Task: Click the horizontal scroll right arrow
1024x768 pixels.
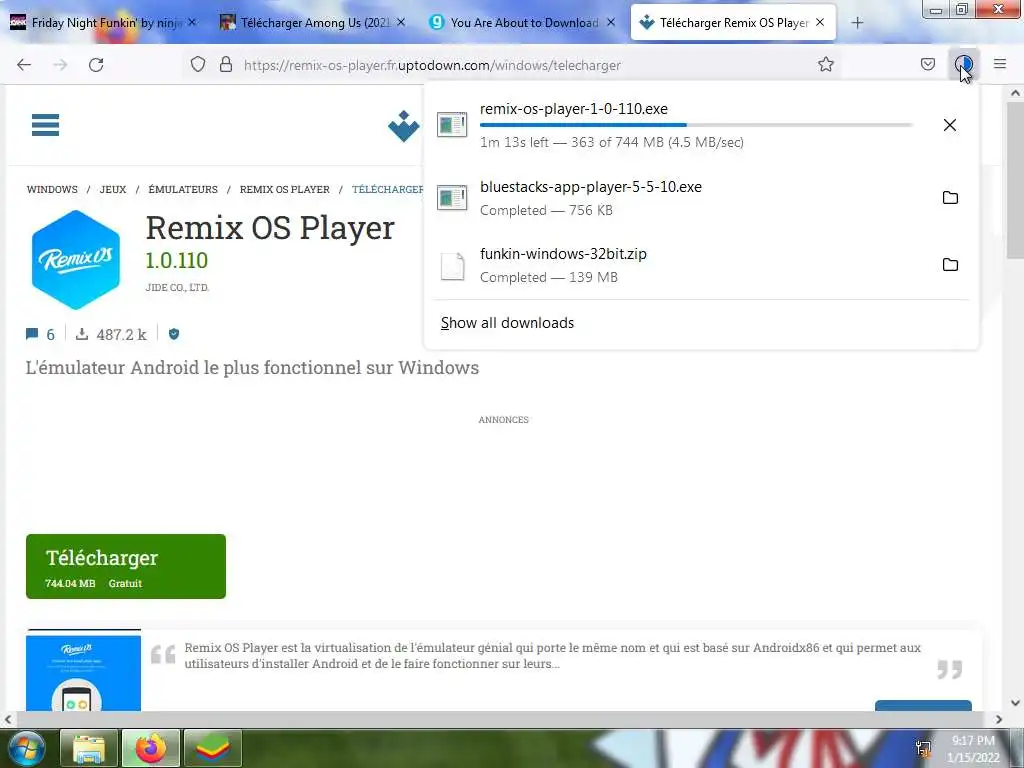Action: tap(999, 720)
